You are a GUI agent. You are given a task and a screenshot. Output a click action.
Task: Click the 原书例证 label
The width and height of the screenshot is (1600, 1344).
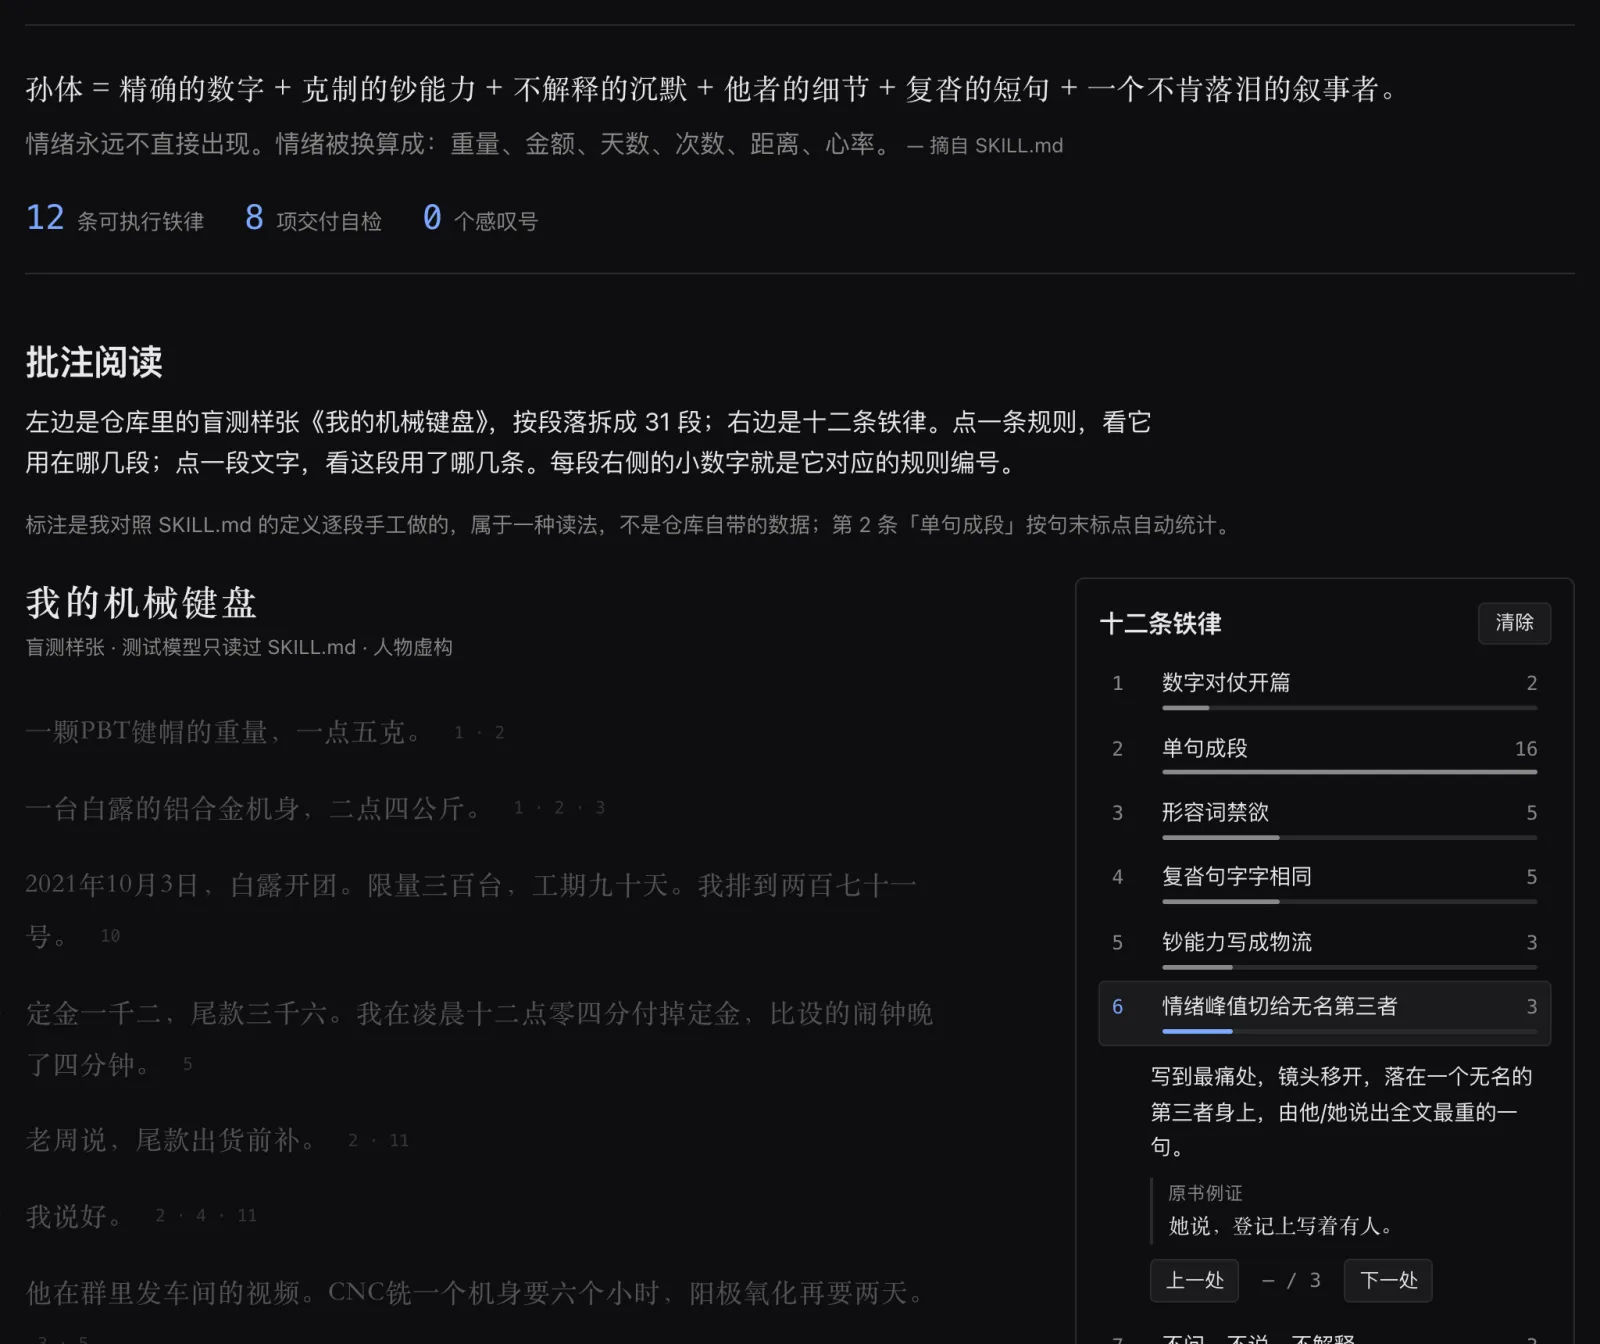(1205, 1193)
